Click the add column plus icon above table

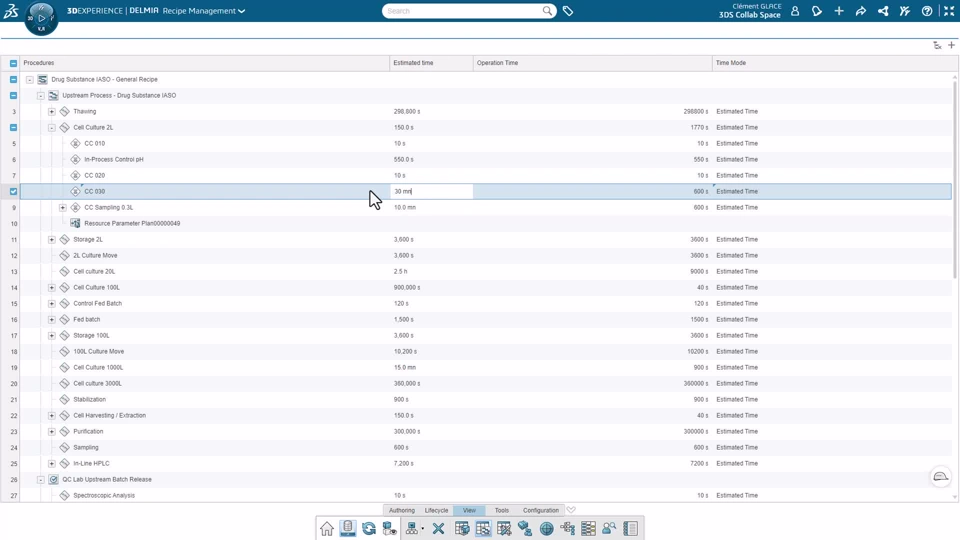point(951,45)
